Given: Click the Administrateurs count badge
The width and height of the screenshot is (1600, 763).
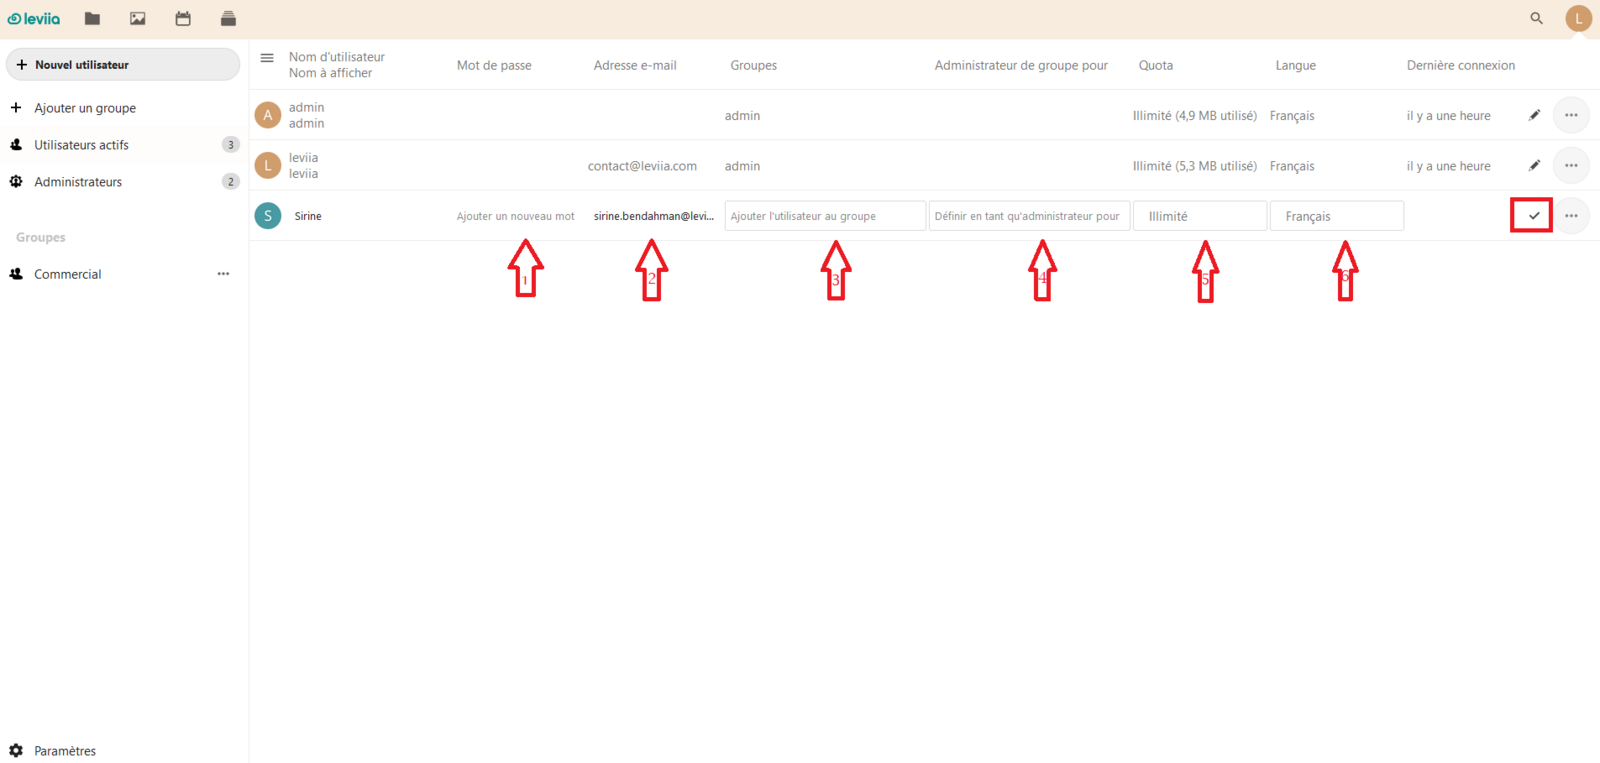Looking at the screenshot, I should pyautogui.click(x=230, y=182).
